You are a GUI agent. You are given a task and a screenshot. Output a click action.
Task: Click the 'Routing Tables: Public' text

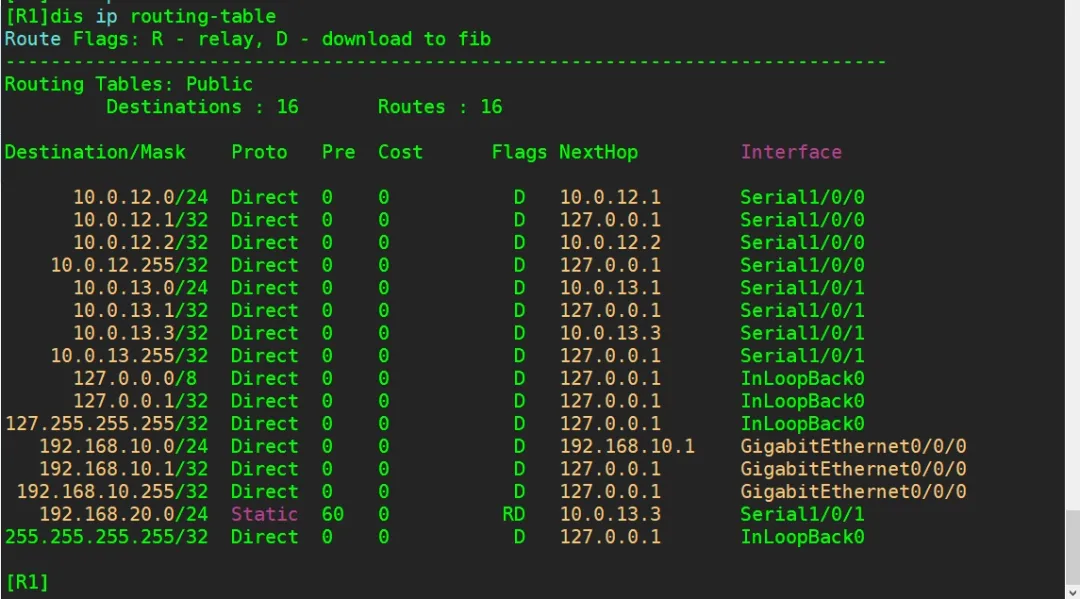click(x=129, y=84)
